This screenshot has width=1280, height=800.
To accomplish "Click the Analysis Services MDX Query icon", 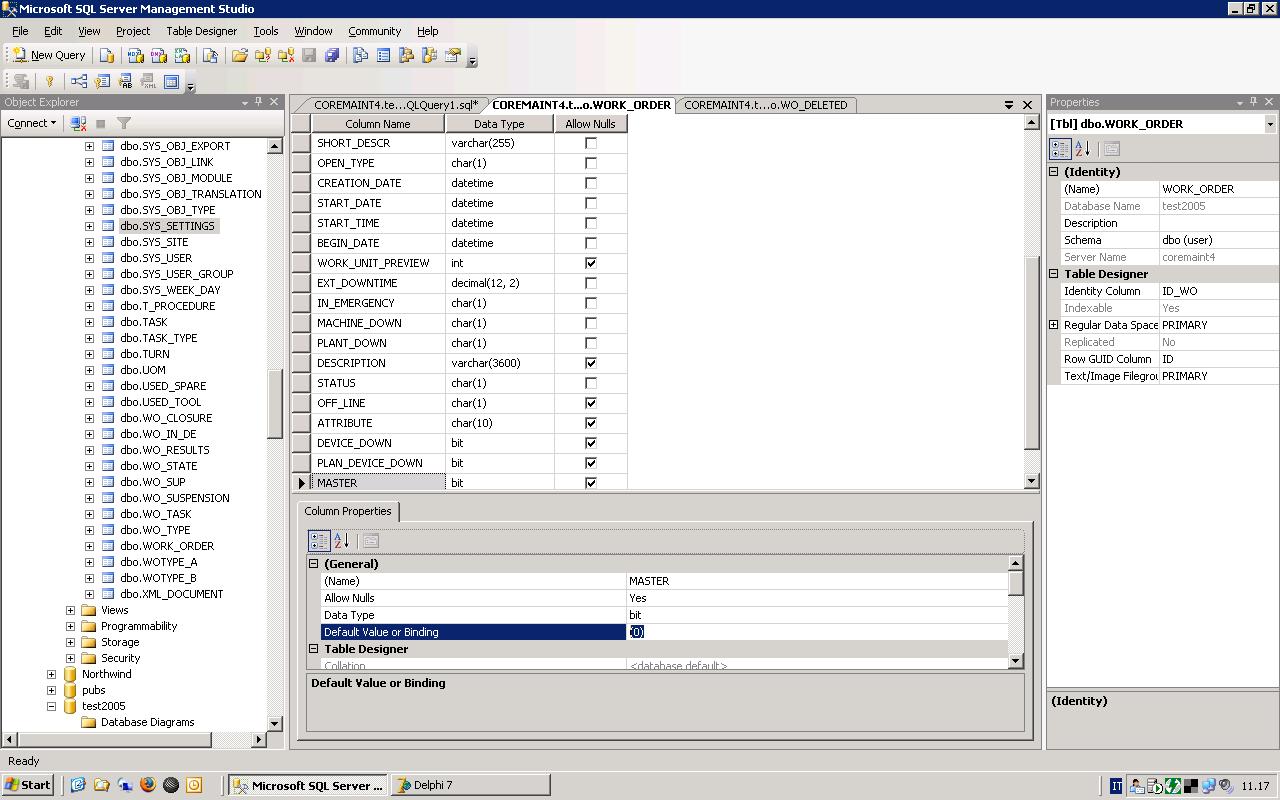I will click(x=135, y=55).
